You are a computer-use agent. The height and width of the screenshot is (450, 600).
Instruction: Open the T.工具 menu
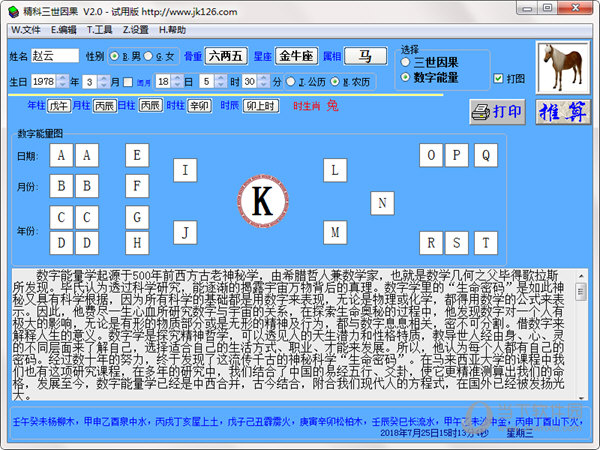coord(99,30)
